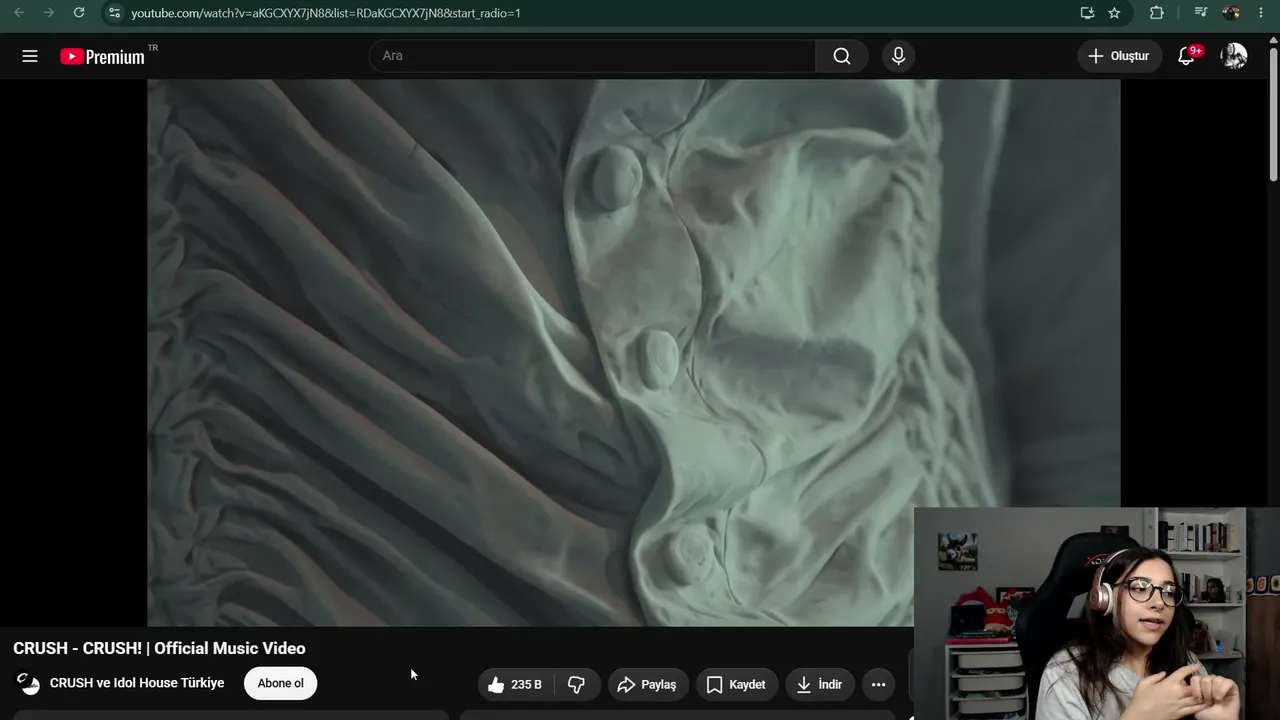Open the browser media controls icon
This screenshot has width=1280, height=720.
click(1201, 13)
